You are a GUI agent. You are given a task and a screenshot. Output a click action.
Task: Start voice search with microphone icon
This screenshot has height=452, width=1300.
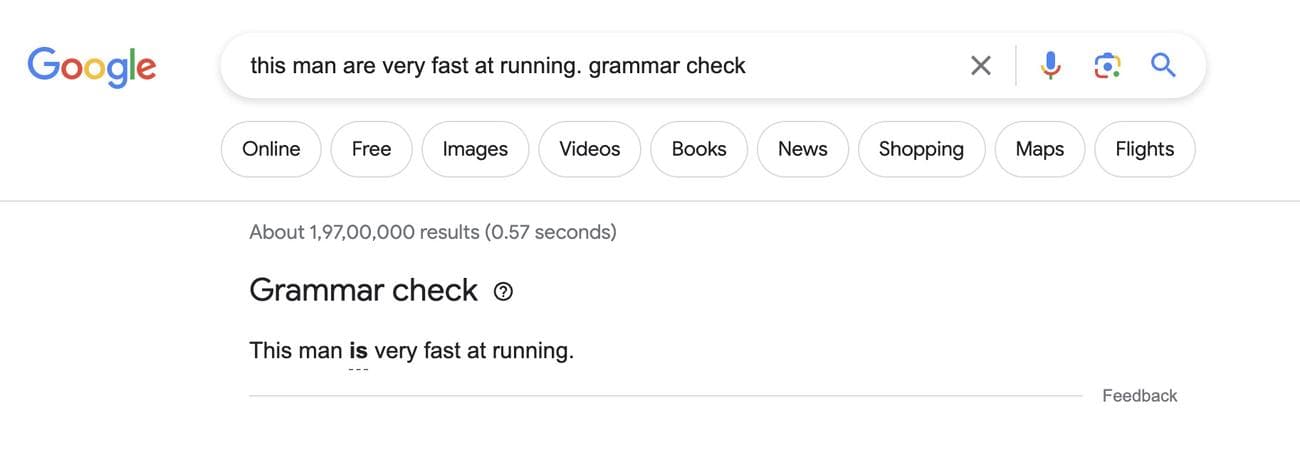[x=1050, y=66]
